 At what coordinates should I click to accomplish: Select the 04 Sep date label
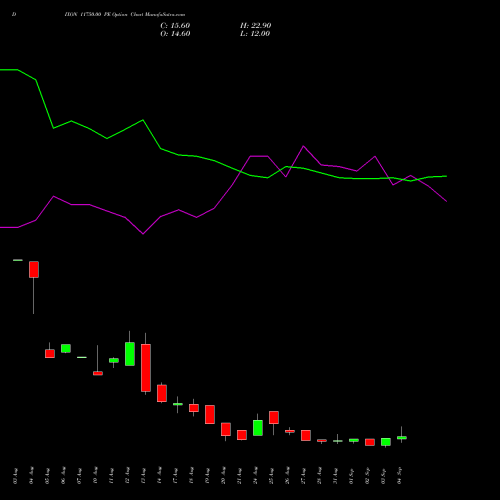[400, 476]
